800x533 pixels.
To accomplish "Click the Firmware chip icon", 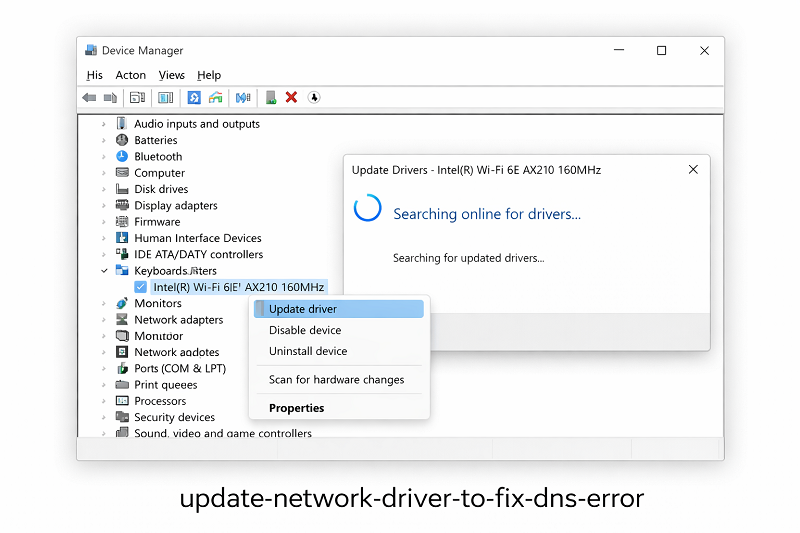I will 122,221.
